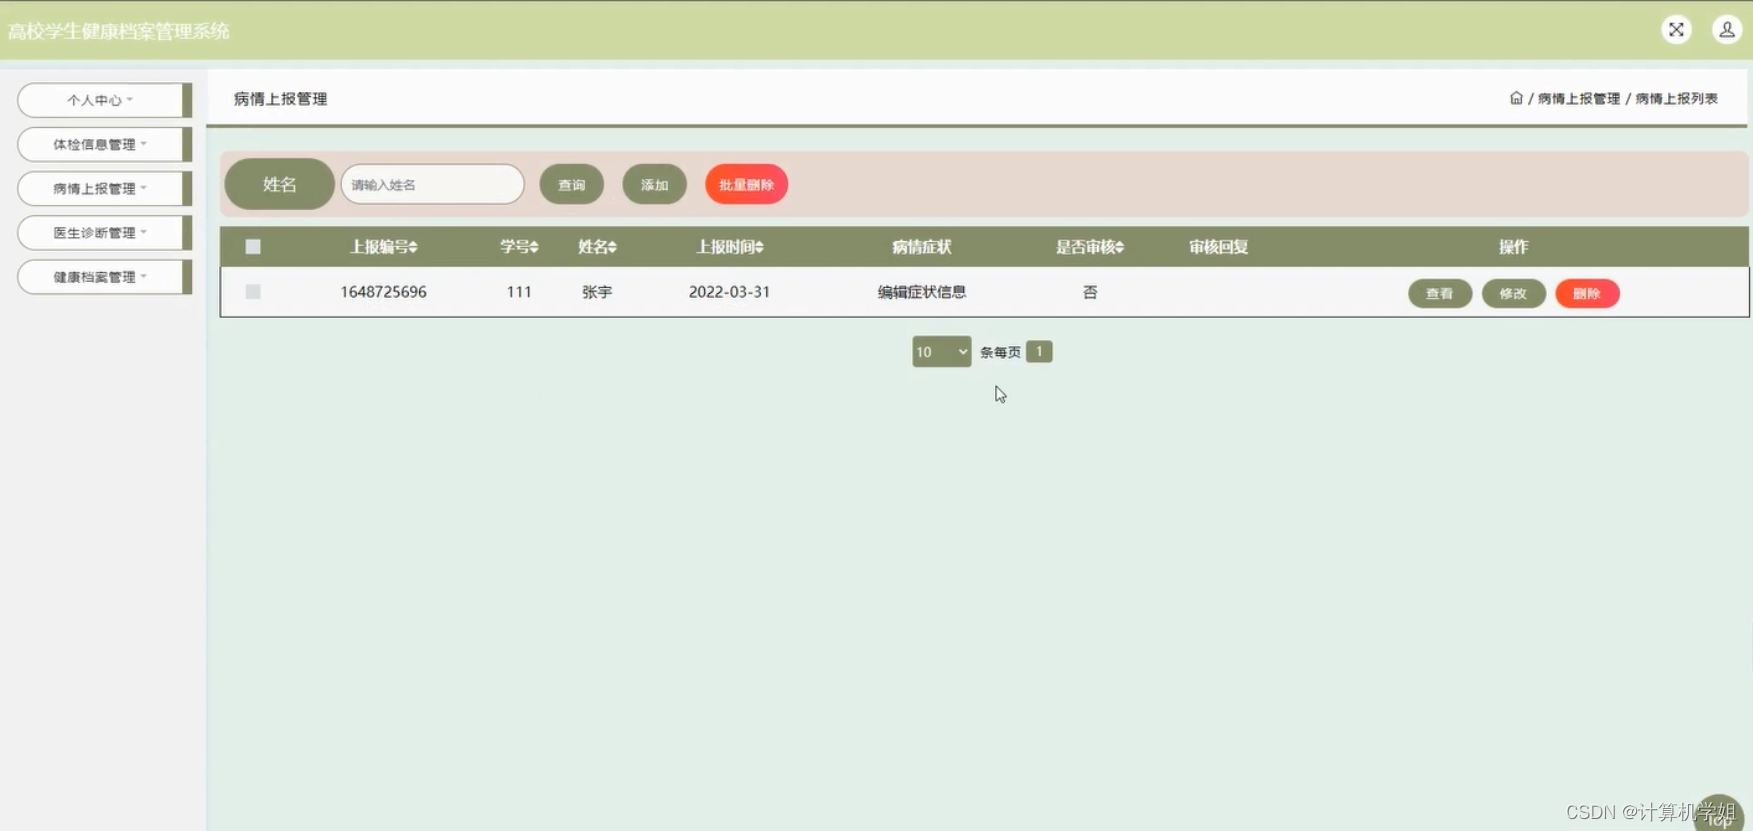Select name cell 张宇

pos(597,292)
